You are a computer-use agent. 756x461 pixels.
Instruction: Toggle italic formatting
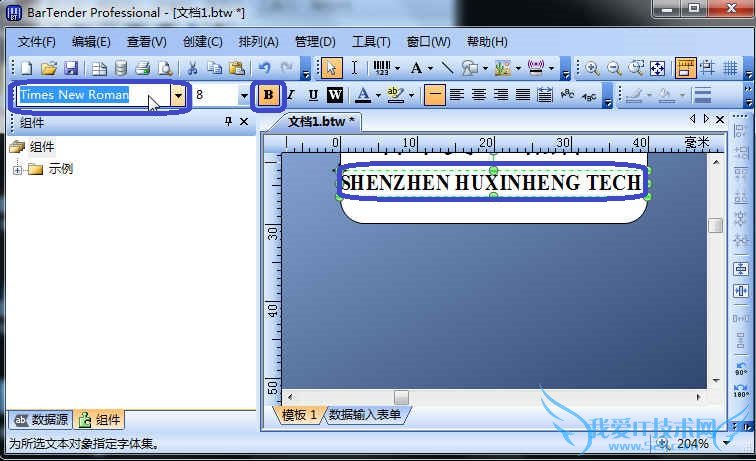291,95
